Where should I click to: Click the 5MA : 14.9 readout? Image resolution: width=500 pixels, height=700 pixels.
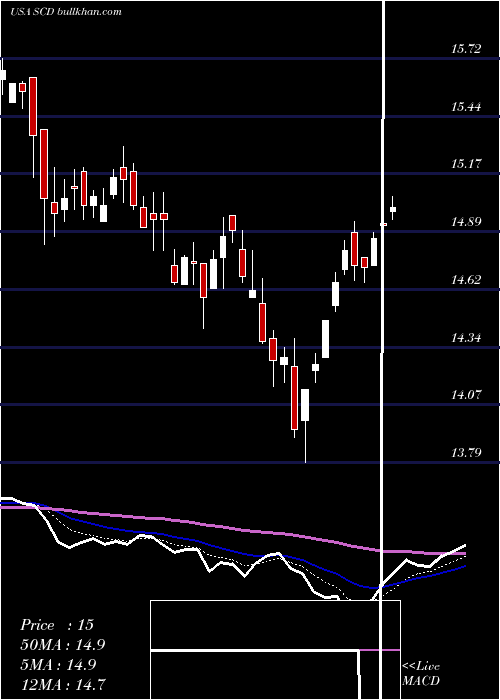point(58,664)
